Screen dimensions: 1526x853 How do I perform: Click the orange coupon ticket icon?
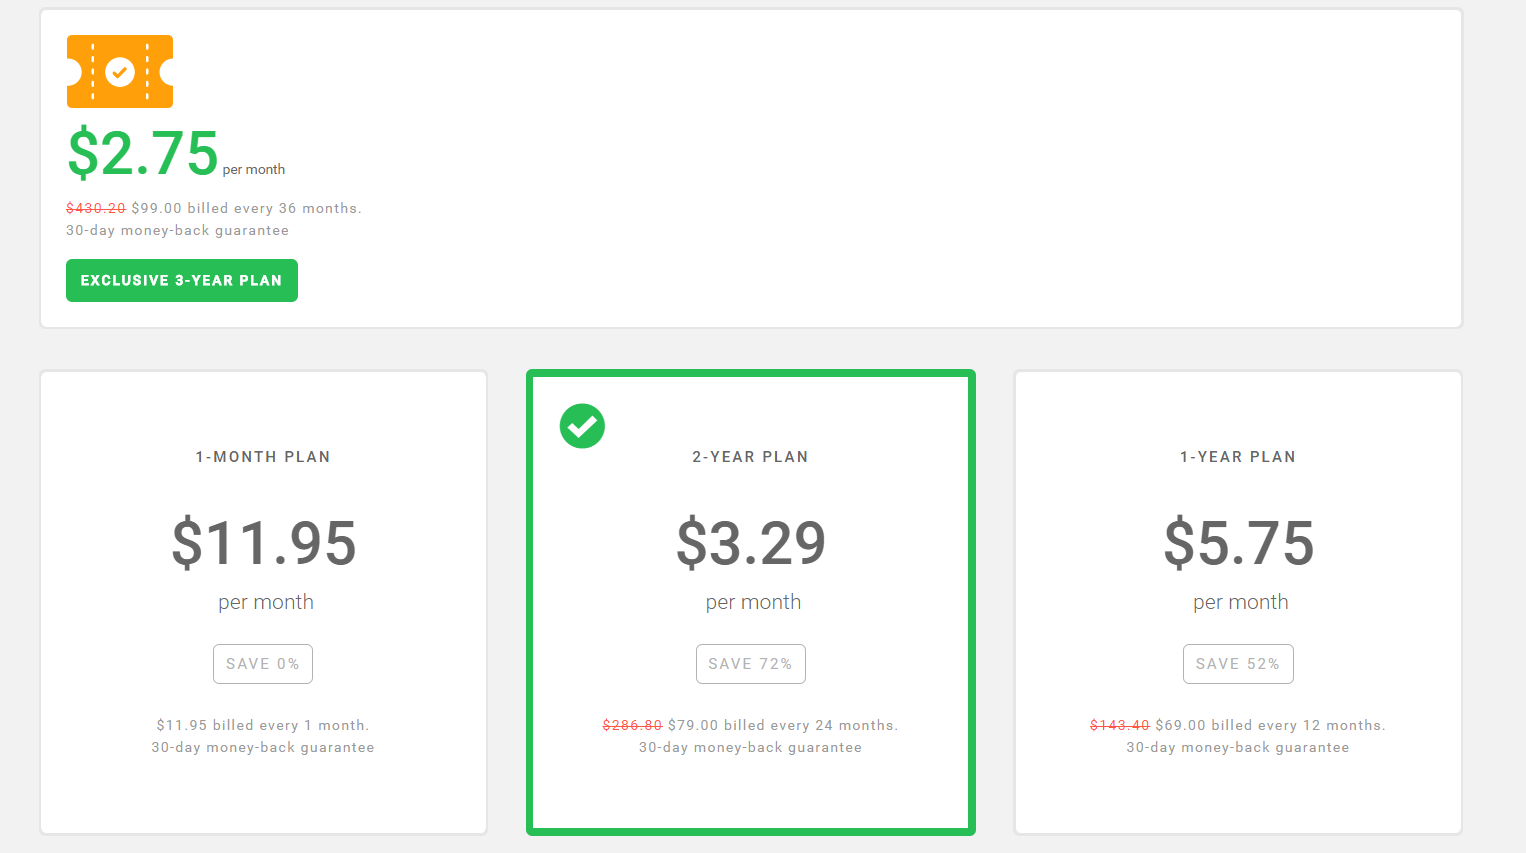(x=120, y=72)
